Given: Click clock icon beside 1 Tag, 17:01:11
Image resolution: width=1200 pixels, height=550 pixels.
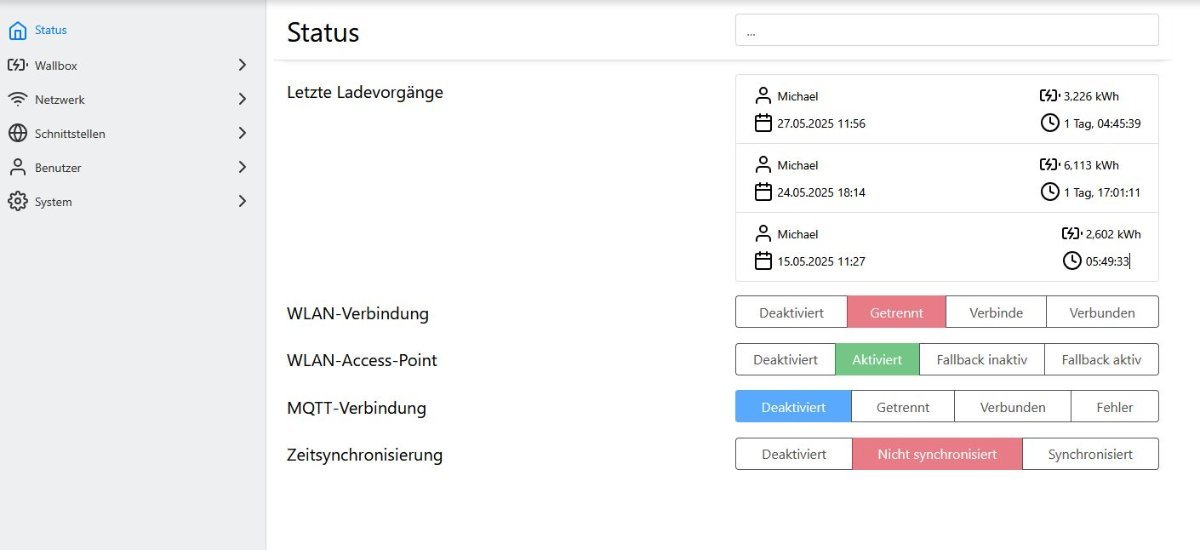Looking at the screenshot, I should [x=1050, y=191].
